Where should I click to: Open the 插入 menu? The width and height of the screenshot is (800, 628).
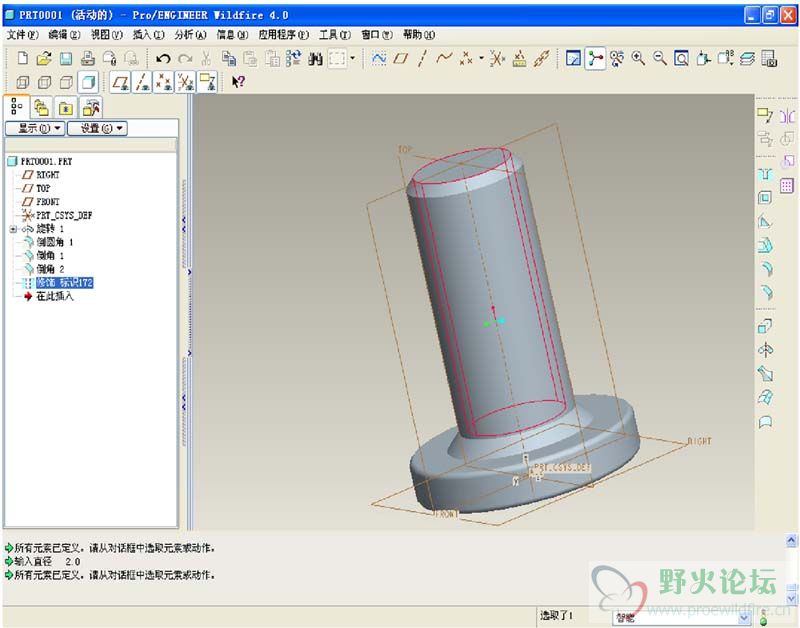148,35
